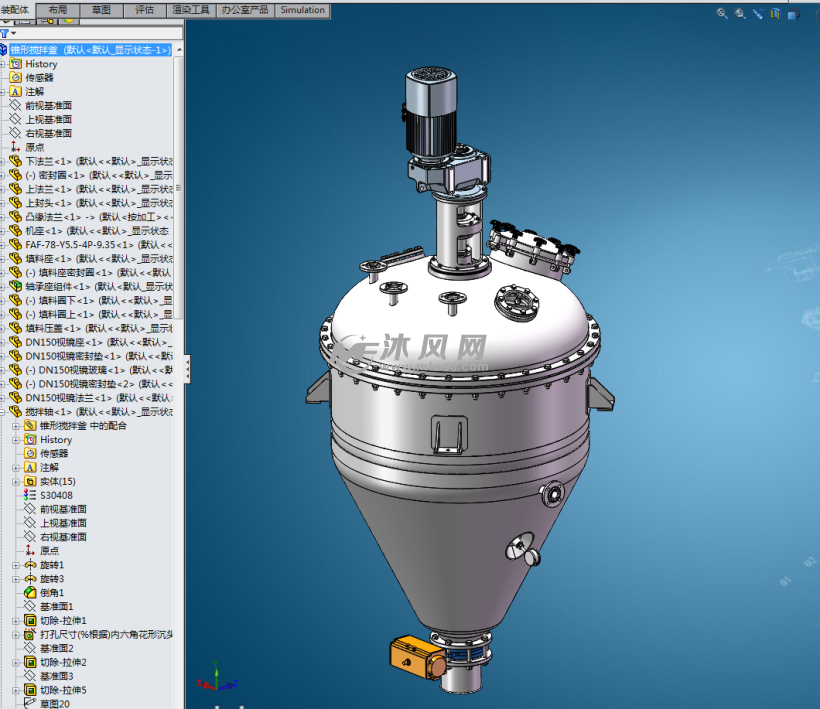Click the plane icon beside 基准面3
This screenshot has height=709, width=820.
point(30,676)
